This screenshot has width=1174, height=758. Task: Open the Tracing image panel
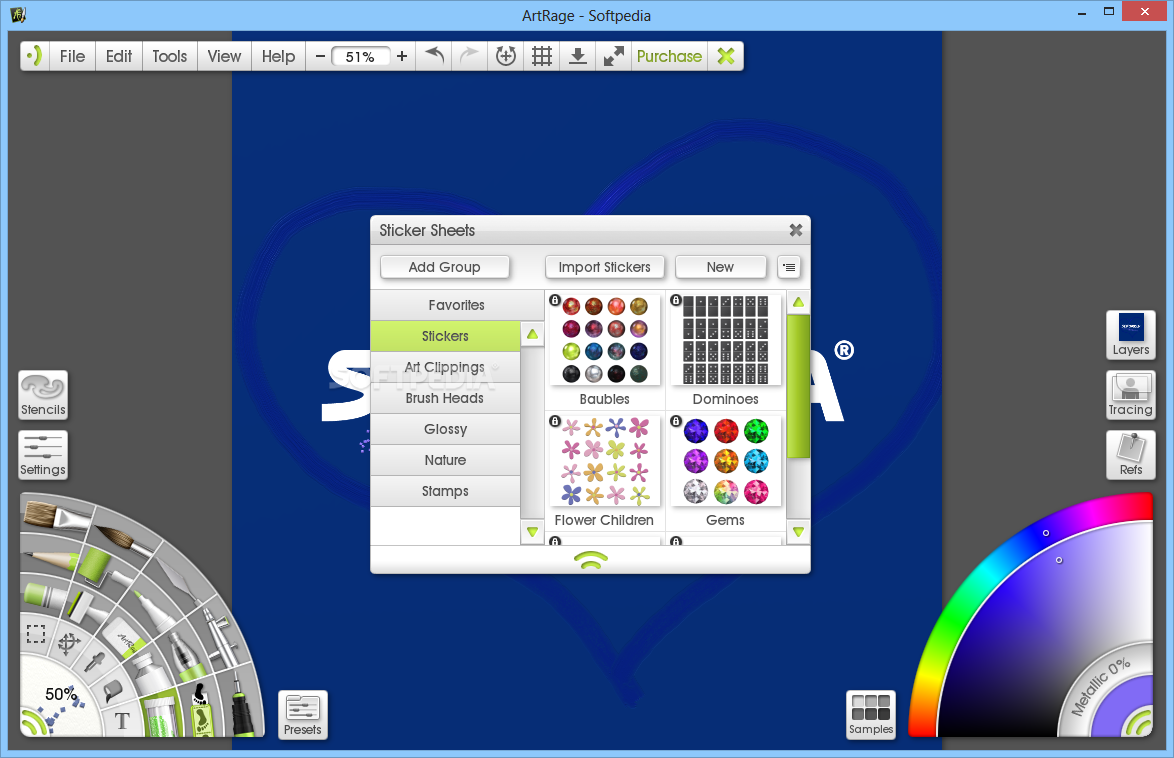[x=1131, y=395]
